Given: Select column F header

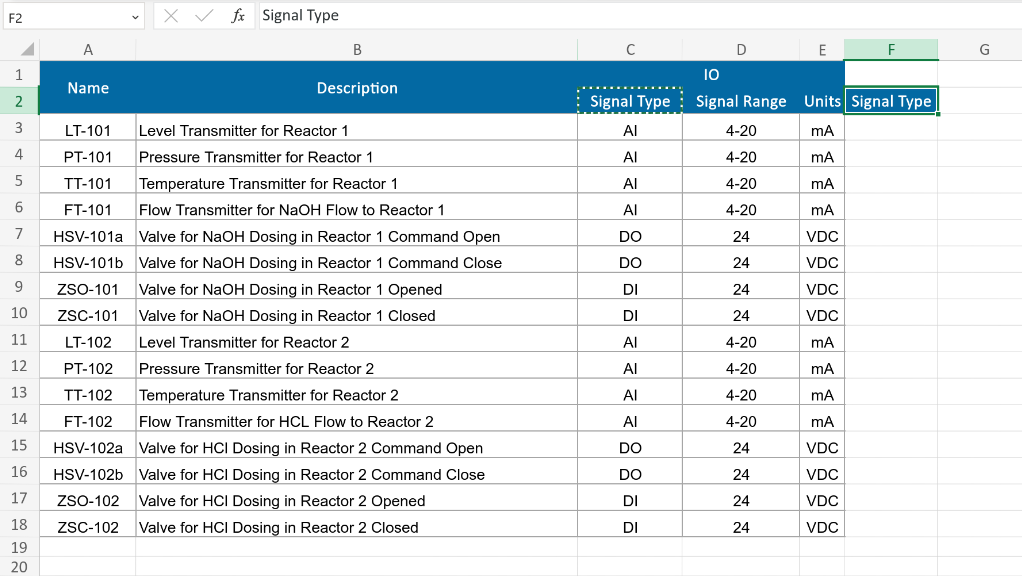Looking at the screenshot, I should [x=890, y=50].
